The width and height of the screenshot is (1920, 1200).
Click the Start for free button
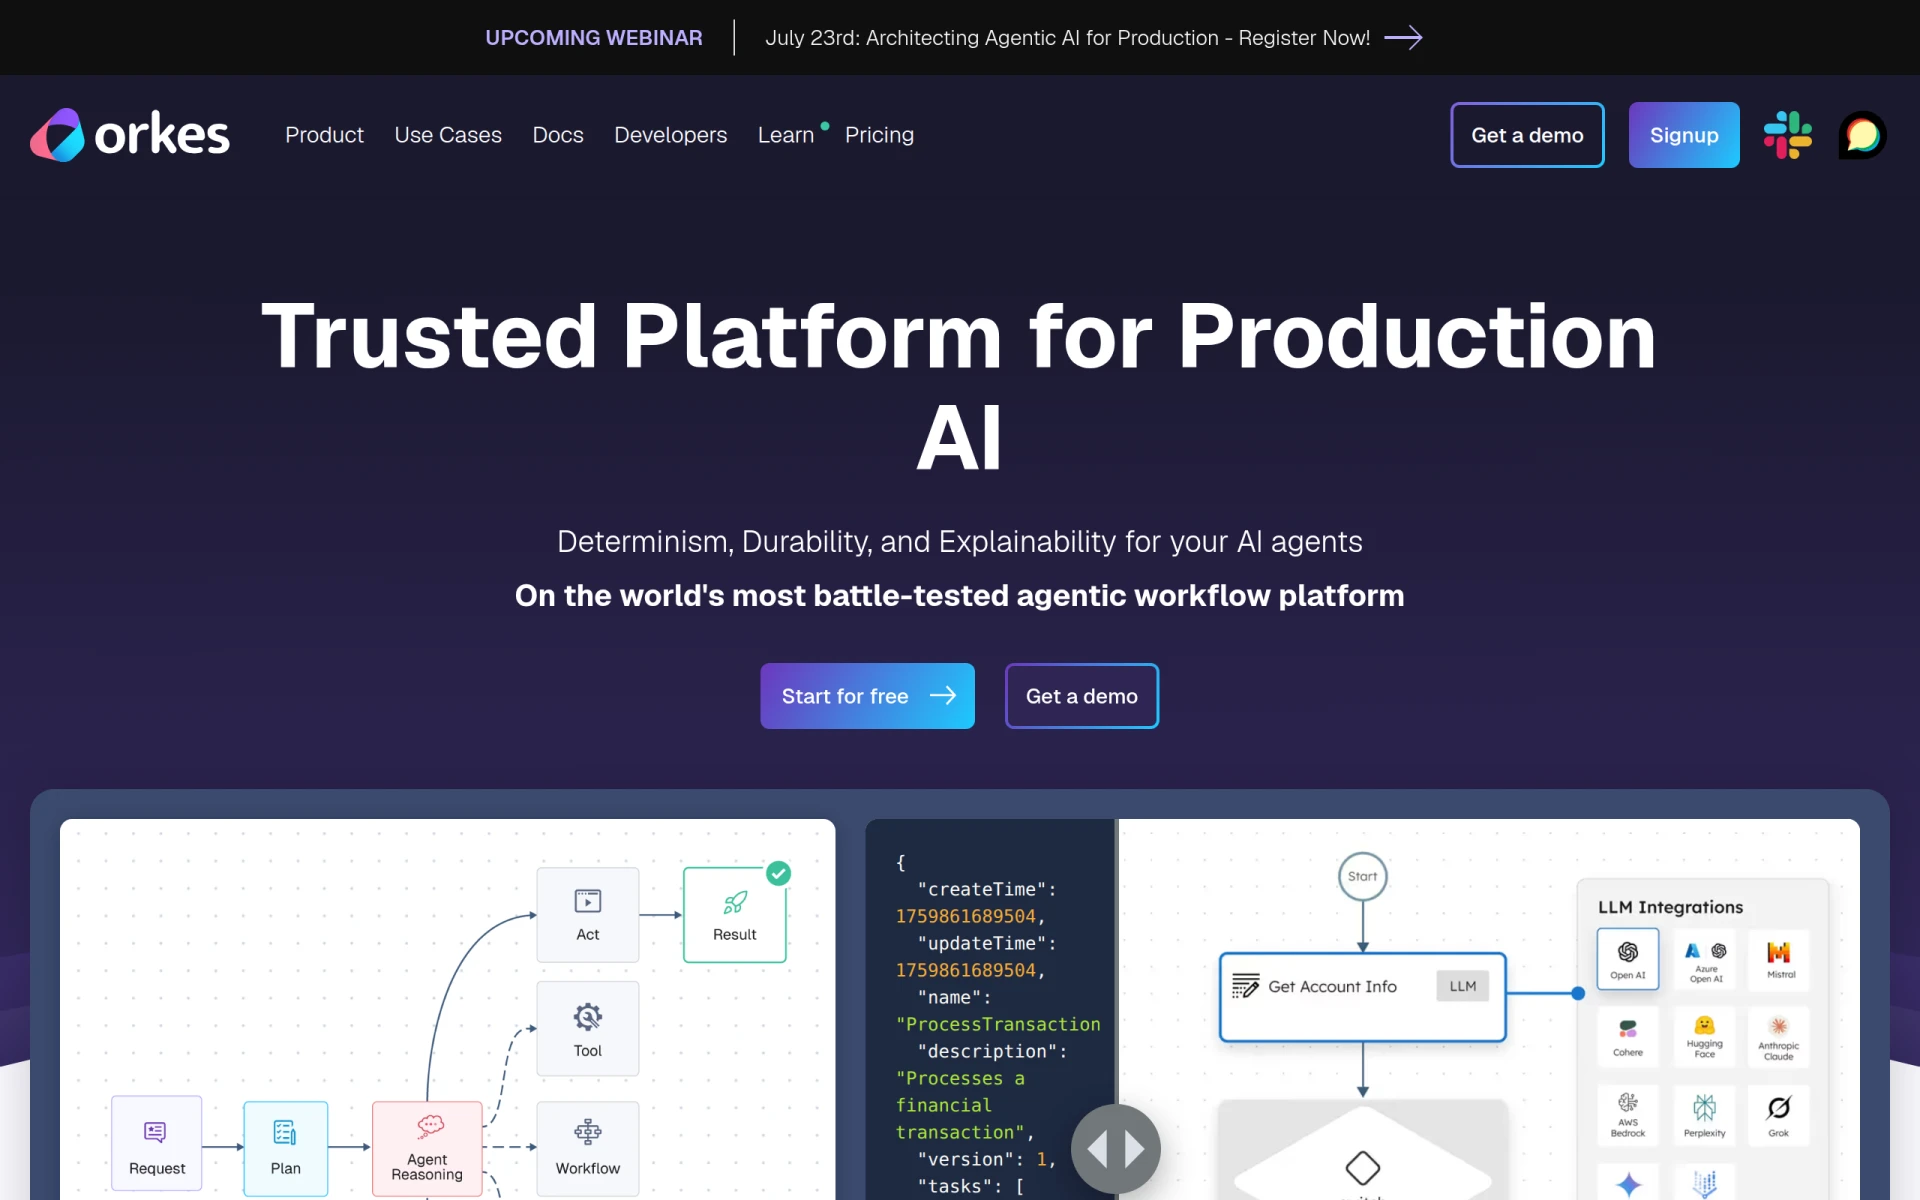867,696
